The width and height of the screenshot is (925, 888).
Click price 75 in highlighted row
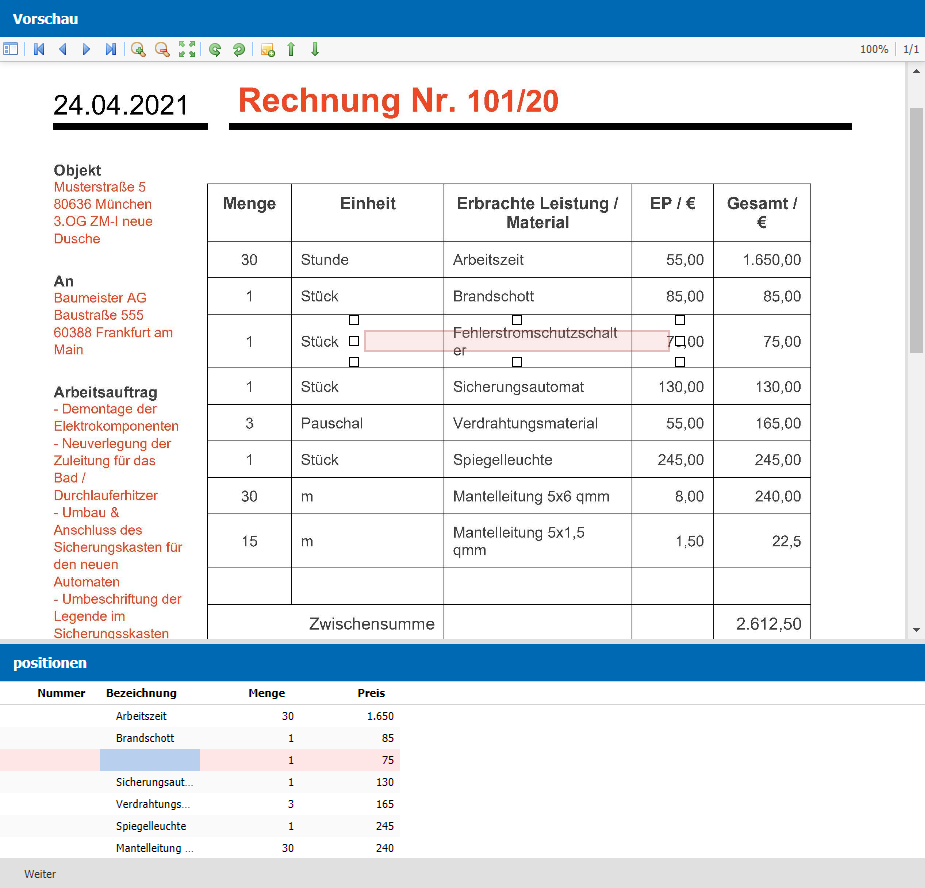click(x=388, y=760)
